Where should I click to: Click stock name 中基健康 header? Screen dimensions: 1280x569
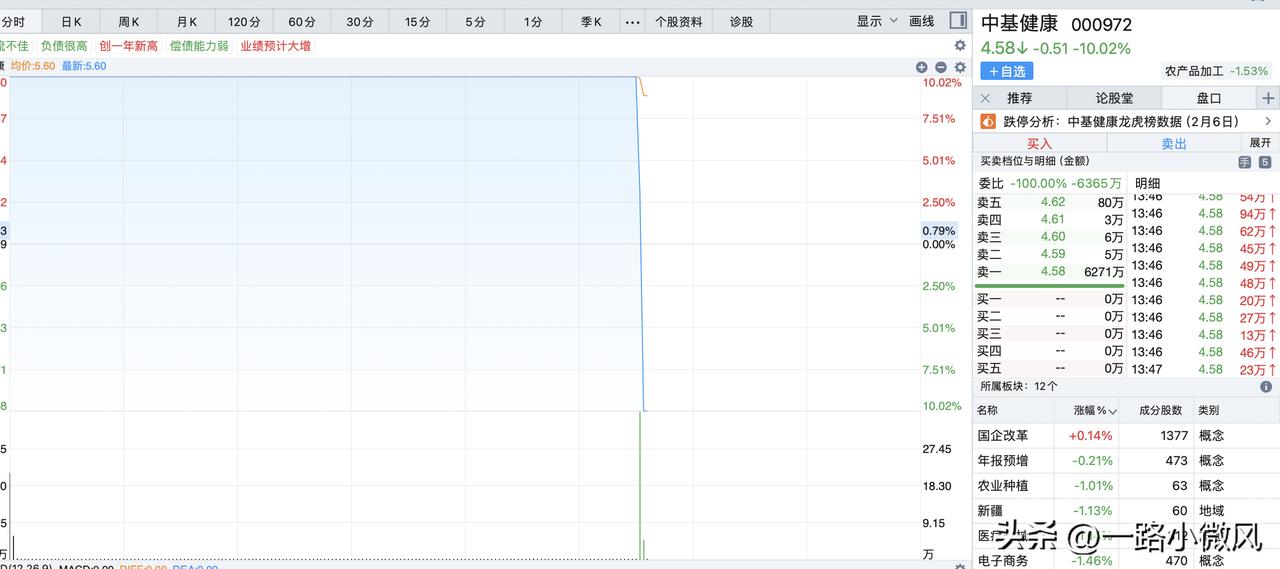tap(1019, 23)
